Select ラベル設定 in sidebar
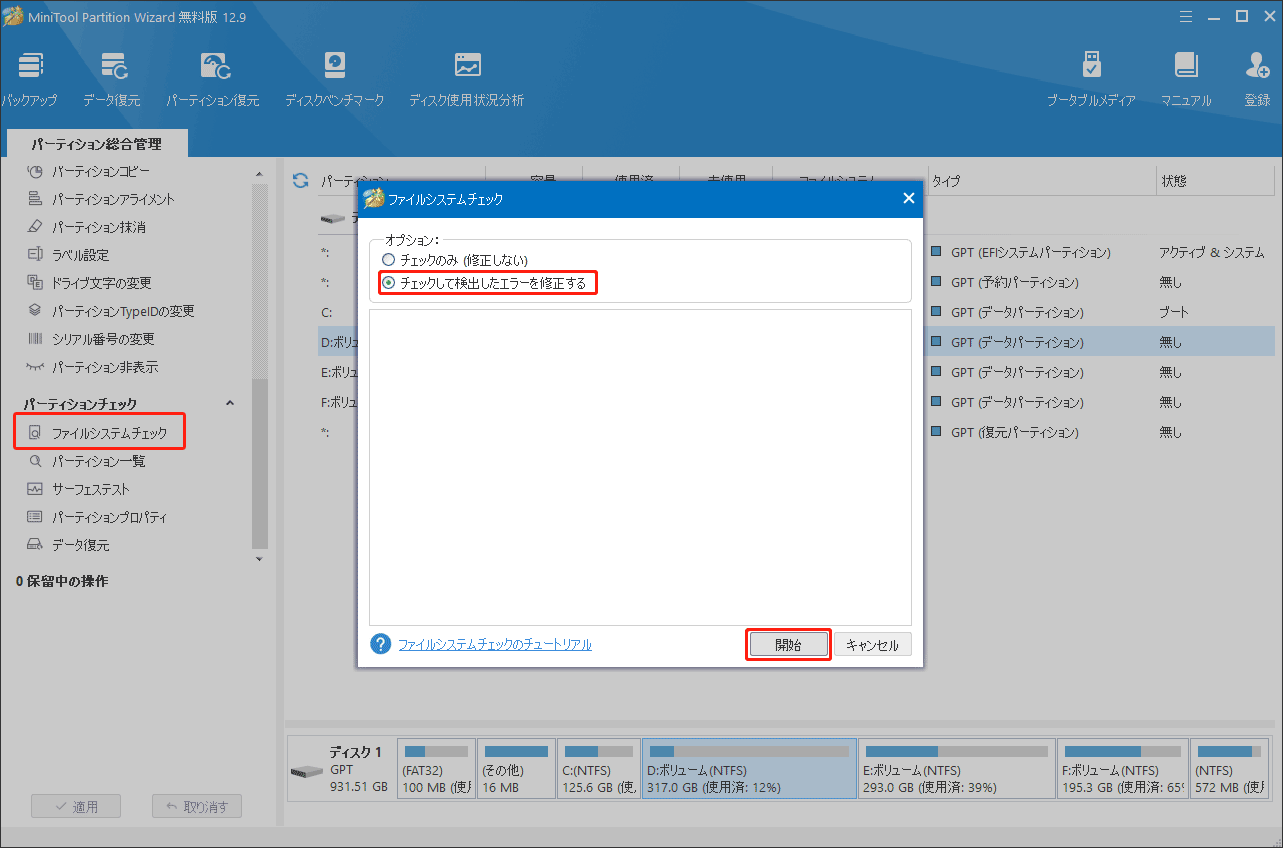This screenshot has width=1283, height=848. [x=68, y=255]
